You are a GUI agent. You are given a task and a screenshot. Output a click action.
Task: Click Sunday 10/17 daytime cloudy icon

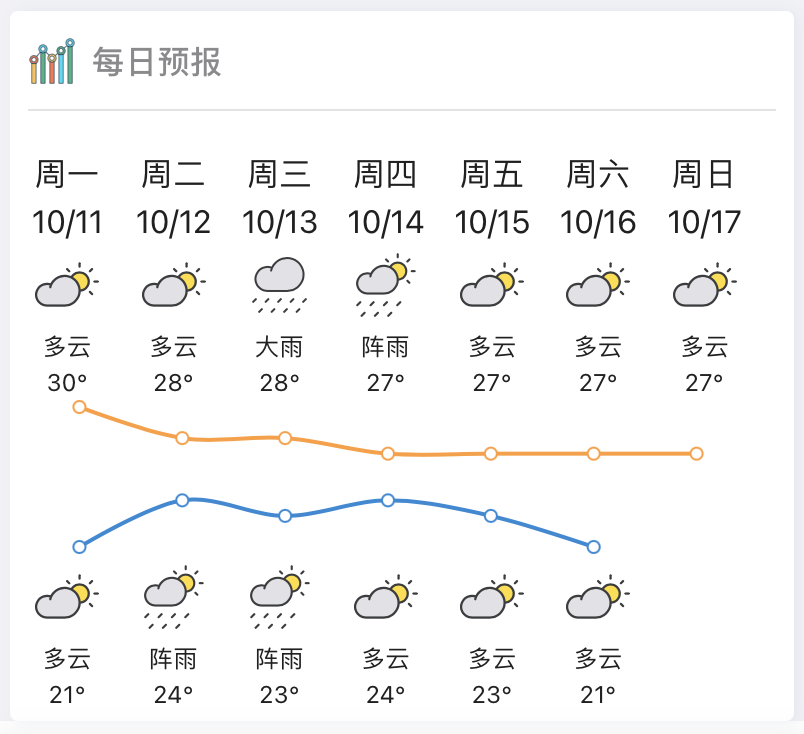point(704,286)
